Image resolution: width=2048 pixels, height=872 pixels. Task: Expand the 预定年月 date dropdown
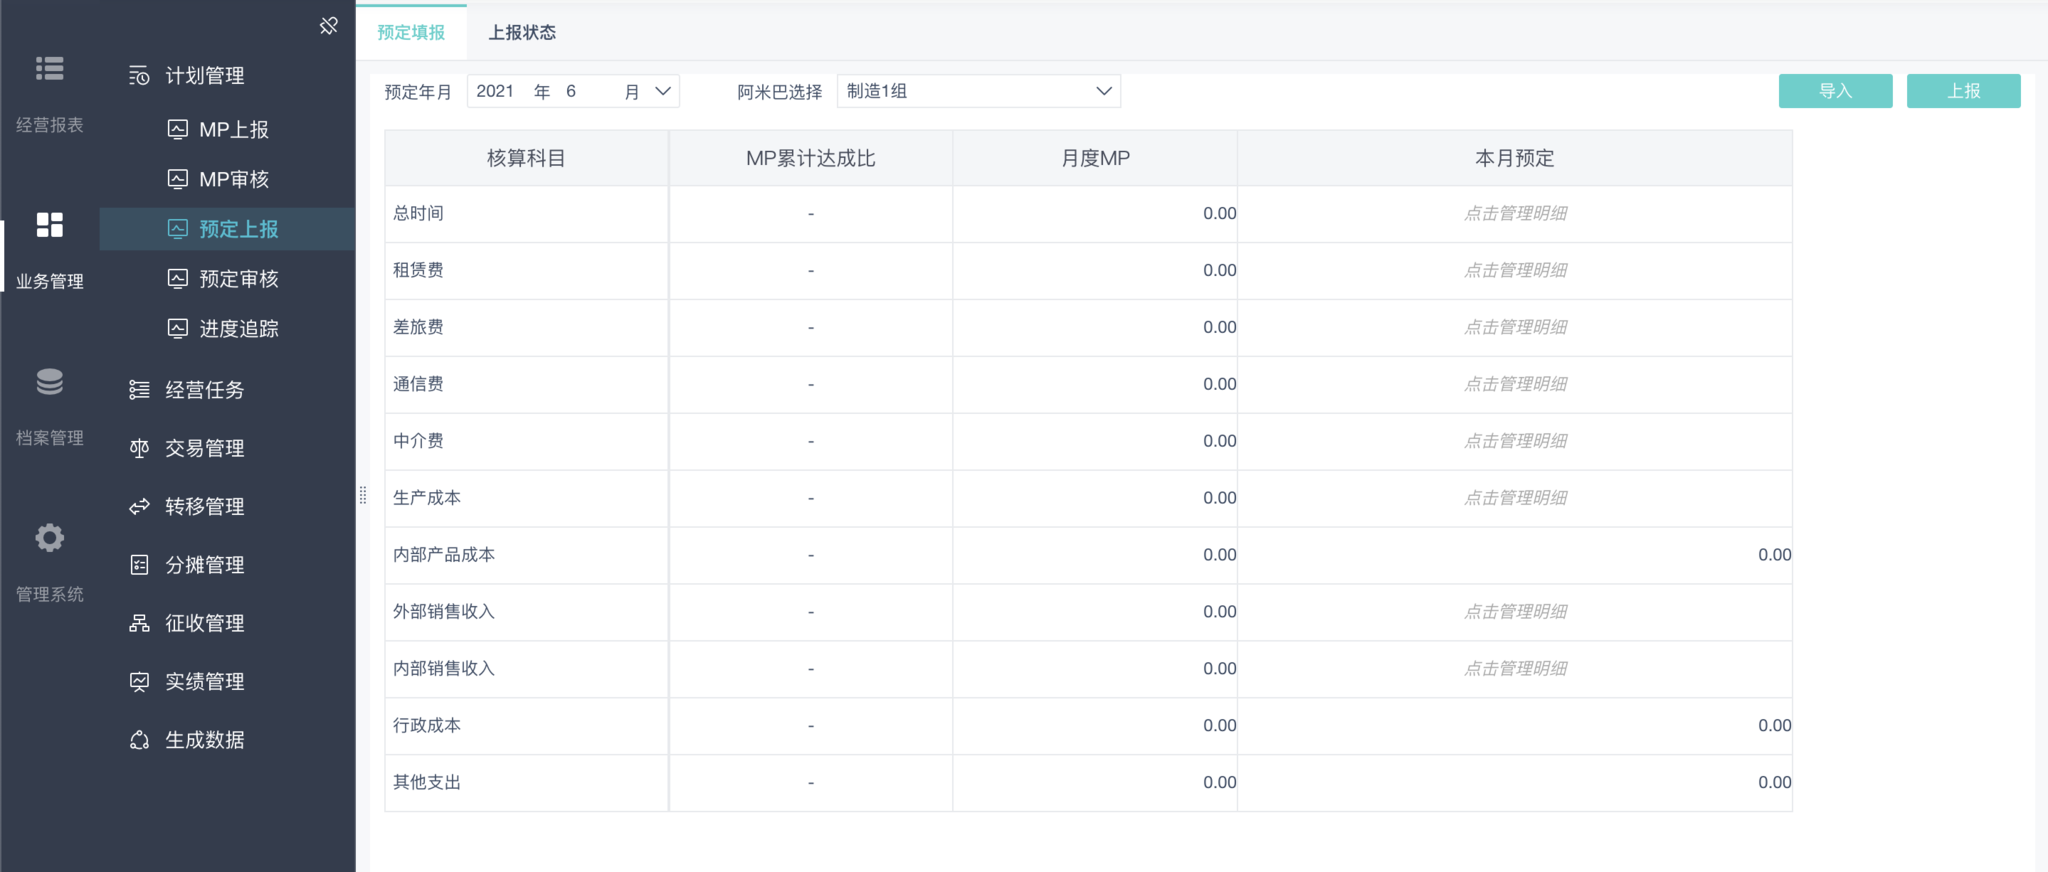click(662, 91)
